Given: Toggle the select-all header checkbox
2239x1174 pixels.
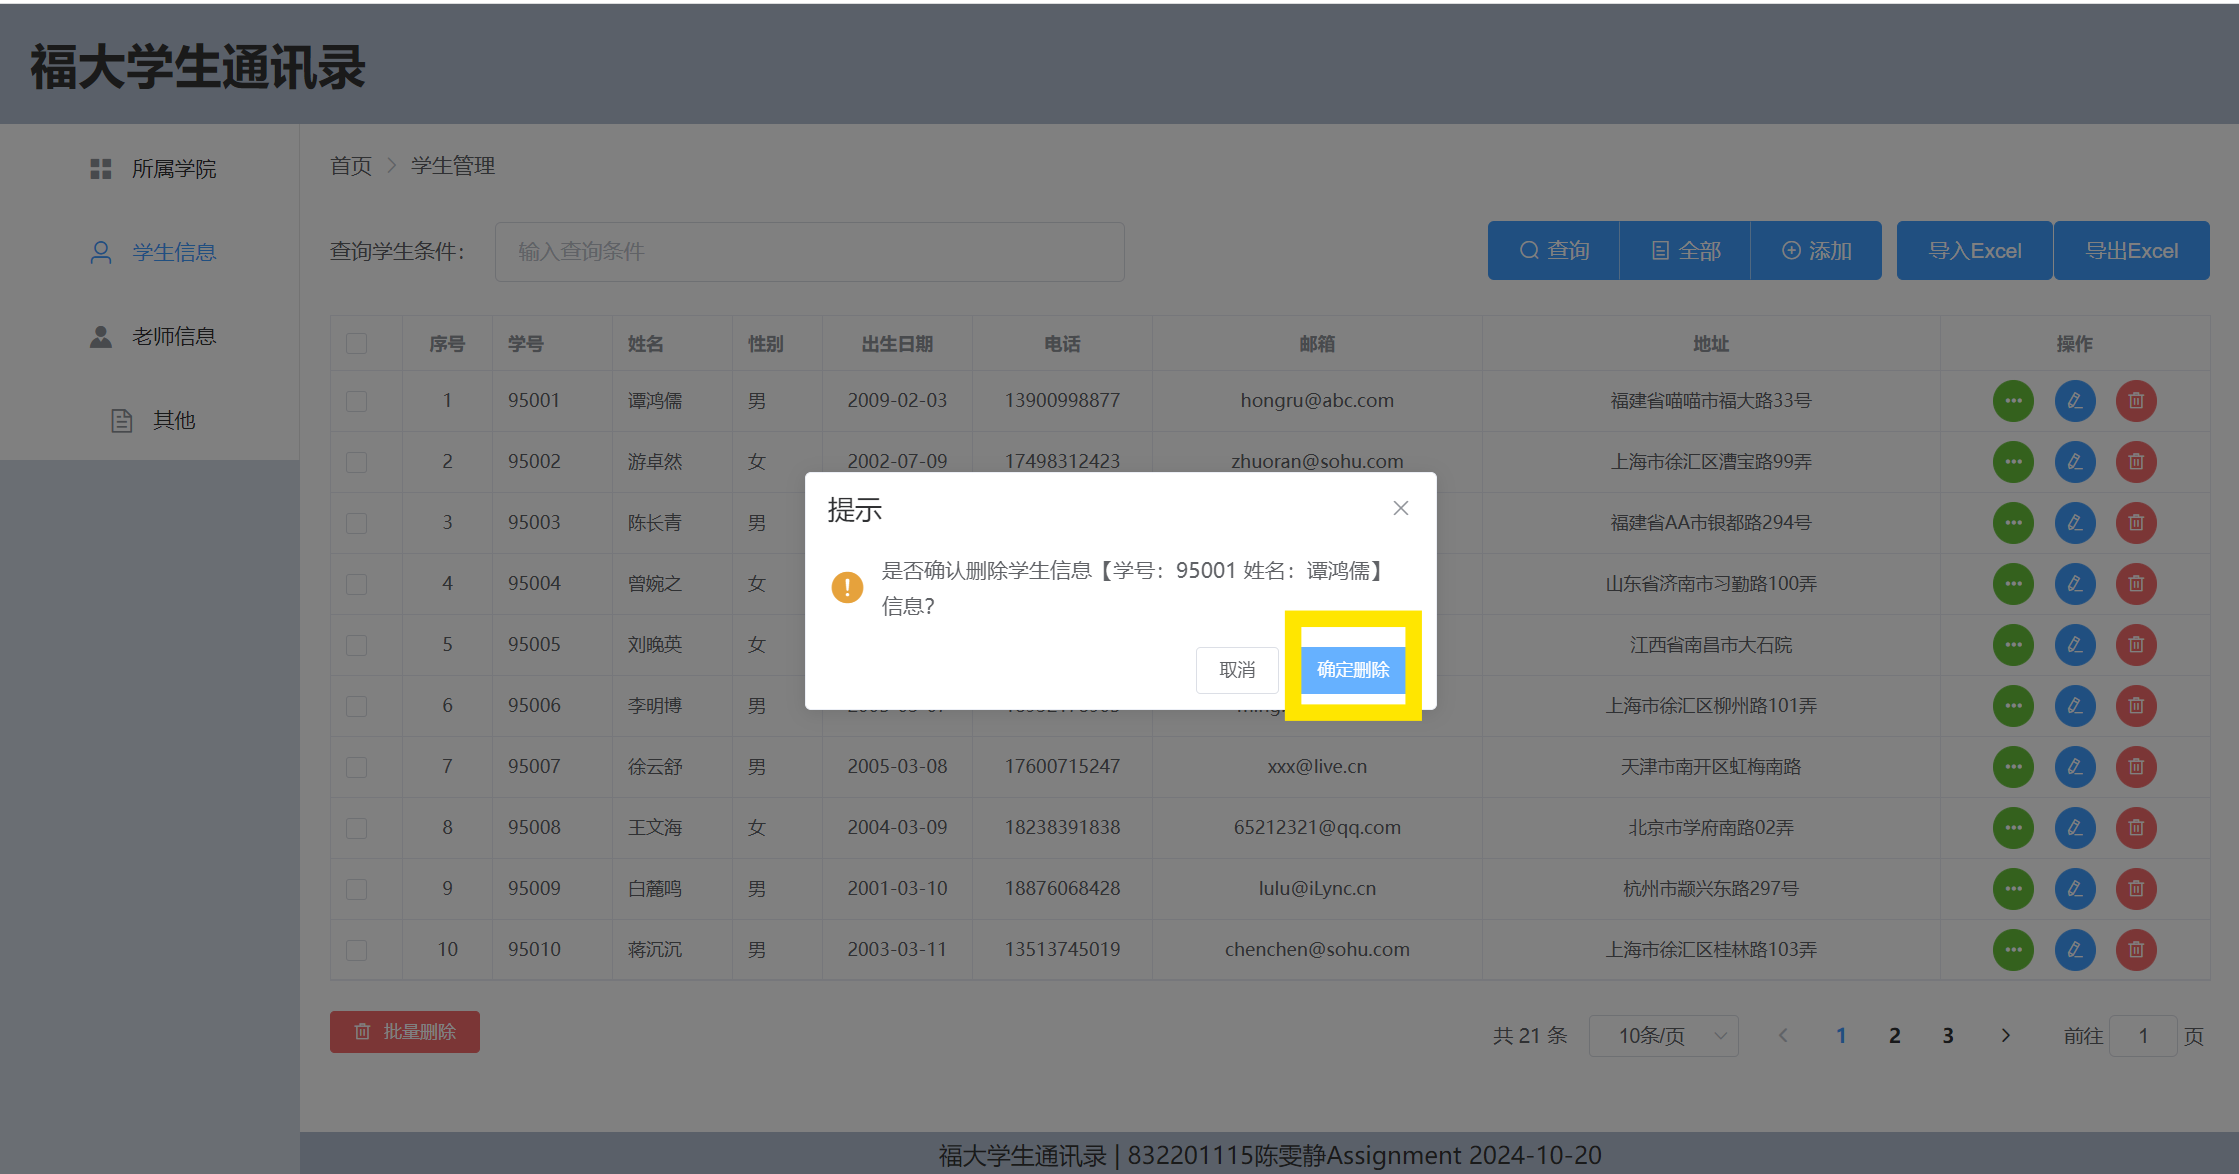Looking at the screenshot, I should coord(356,344).
